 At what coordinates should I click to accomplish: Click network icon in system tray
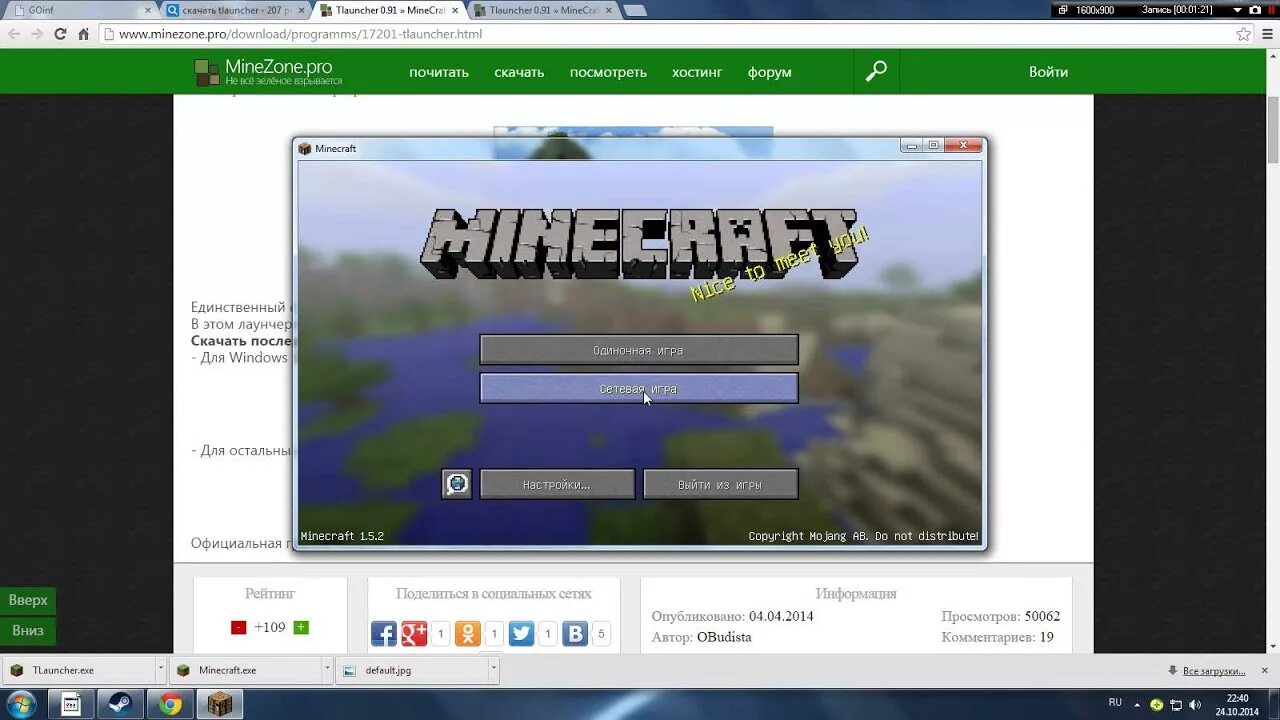point(1176,704)
